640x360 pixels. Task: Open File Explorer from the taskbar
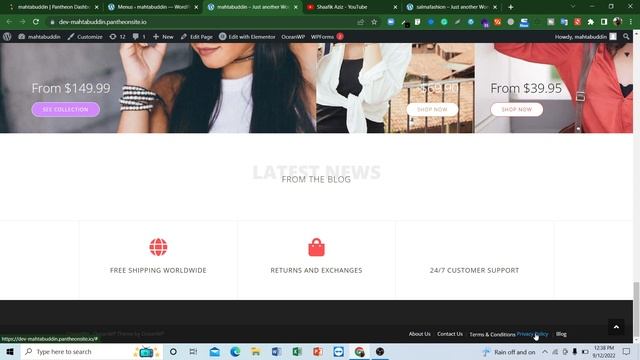point(256,351)
